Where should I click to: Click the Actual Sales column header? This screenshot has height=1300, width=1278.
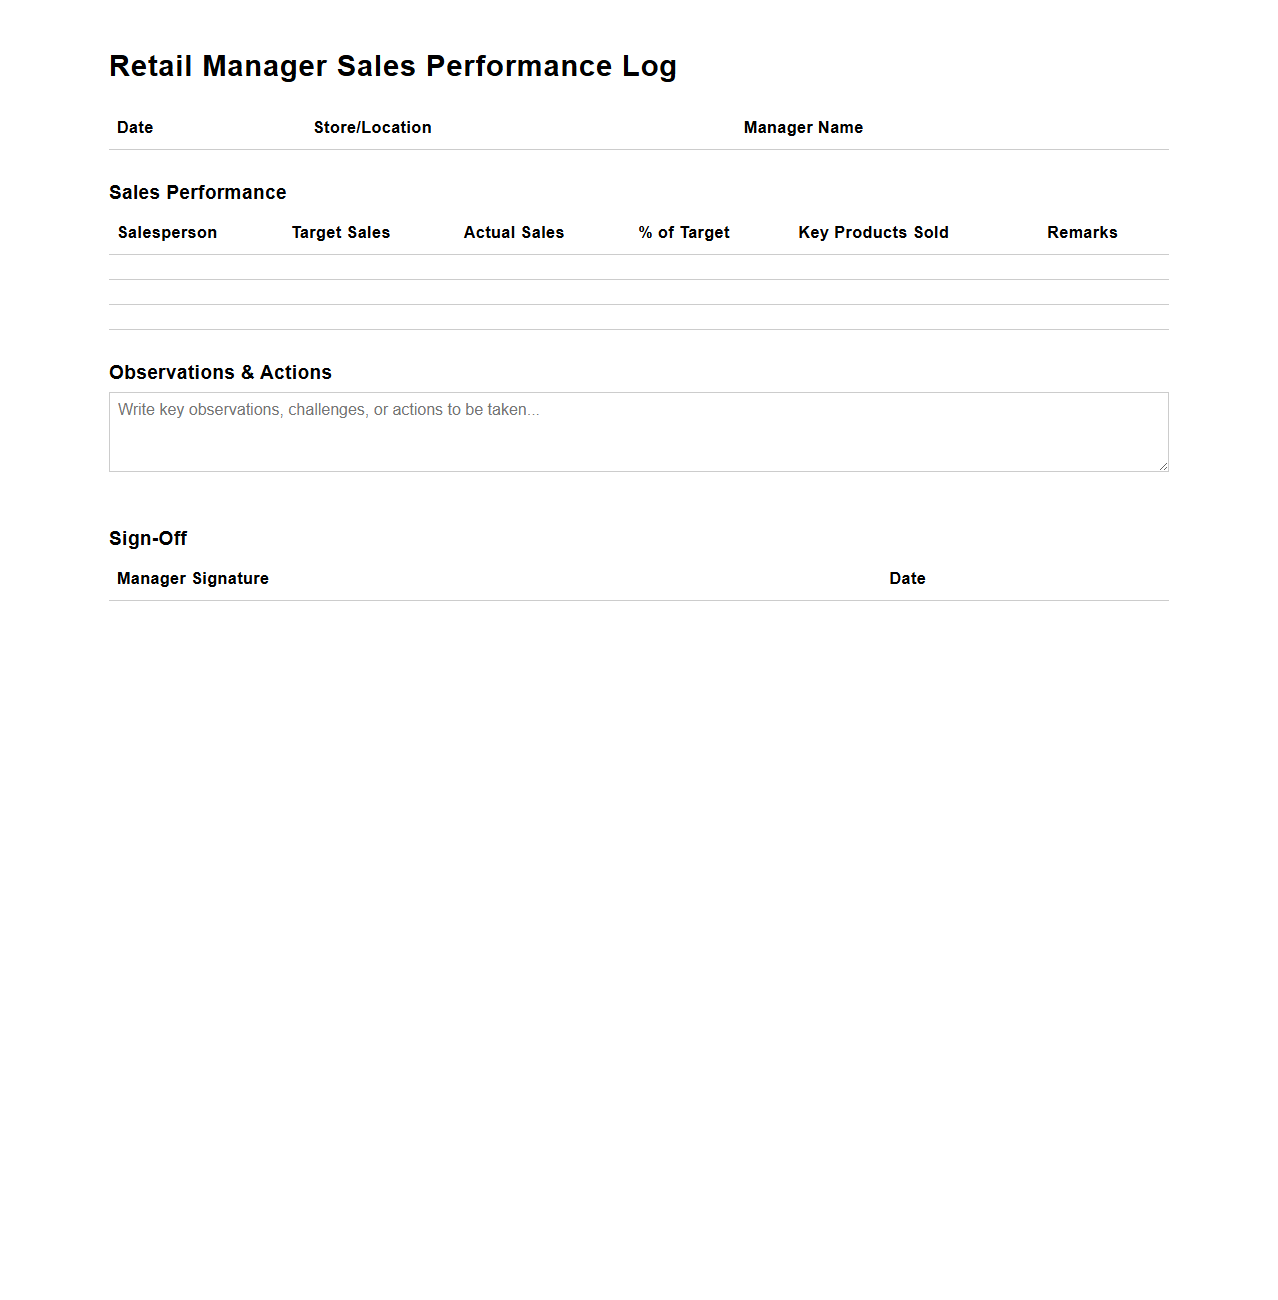coord(513,232)
